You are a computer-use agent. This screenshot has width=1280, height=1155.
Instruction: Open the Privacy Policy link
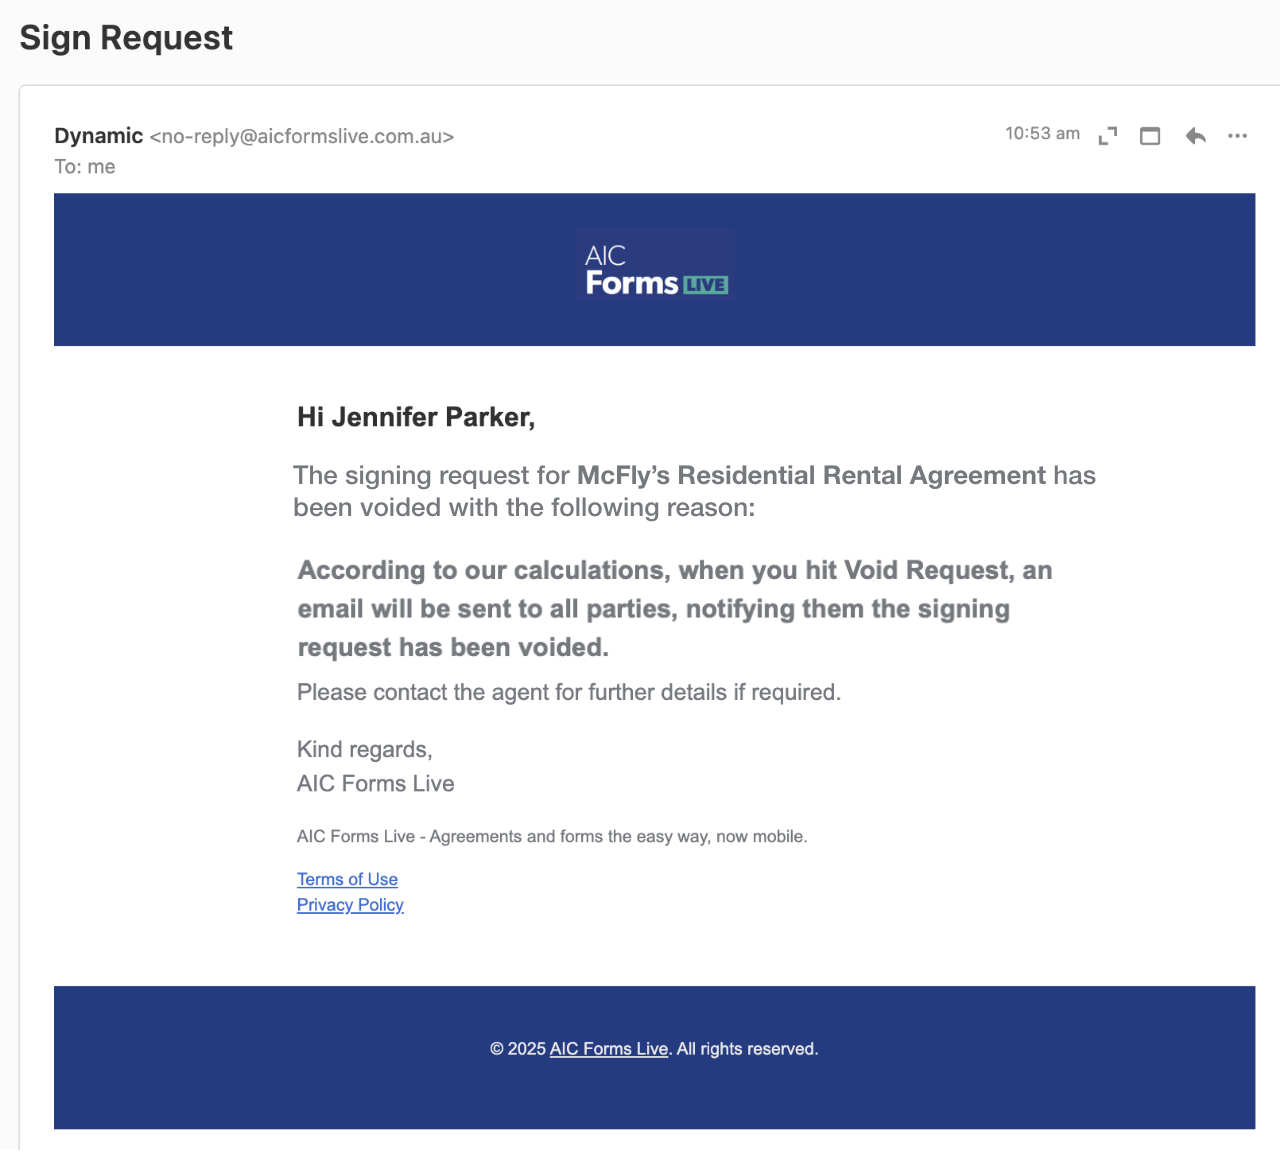pyautogui.click(x=350, y=904)
